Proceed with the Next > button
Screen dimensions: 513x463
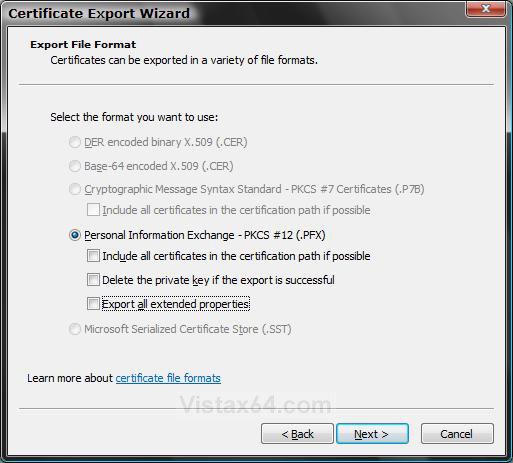pyautogui.click(x=372, y=434)
